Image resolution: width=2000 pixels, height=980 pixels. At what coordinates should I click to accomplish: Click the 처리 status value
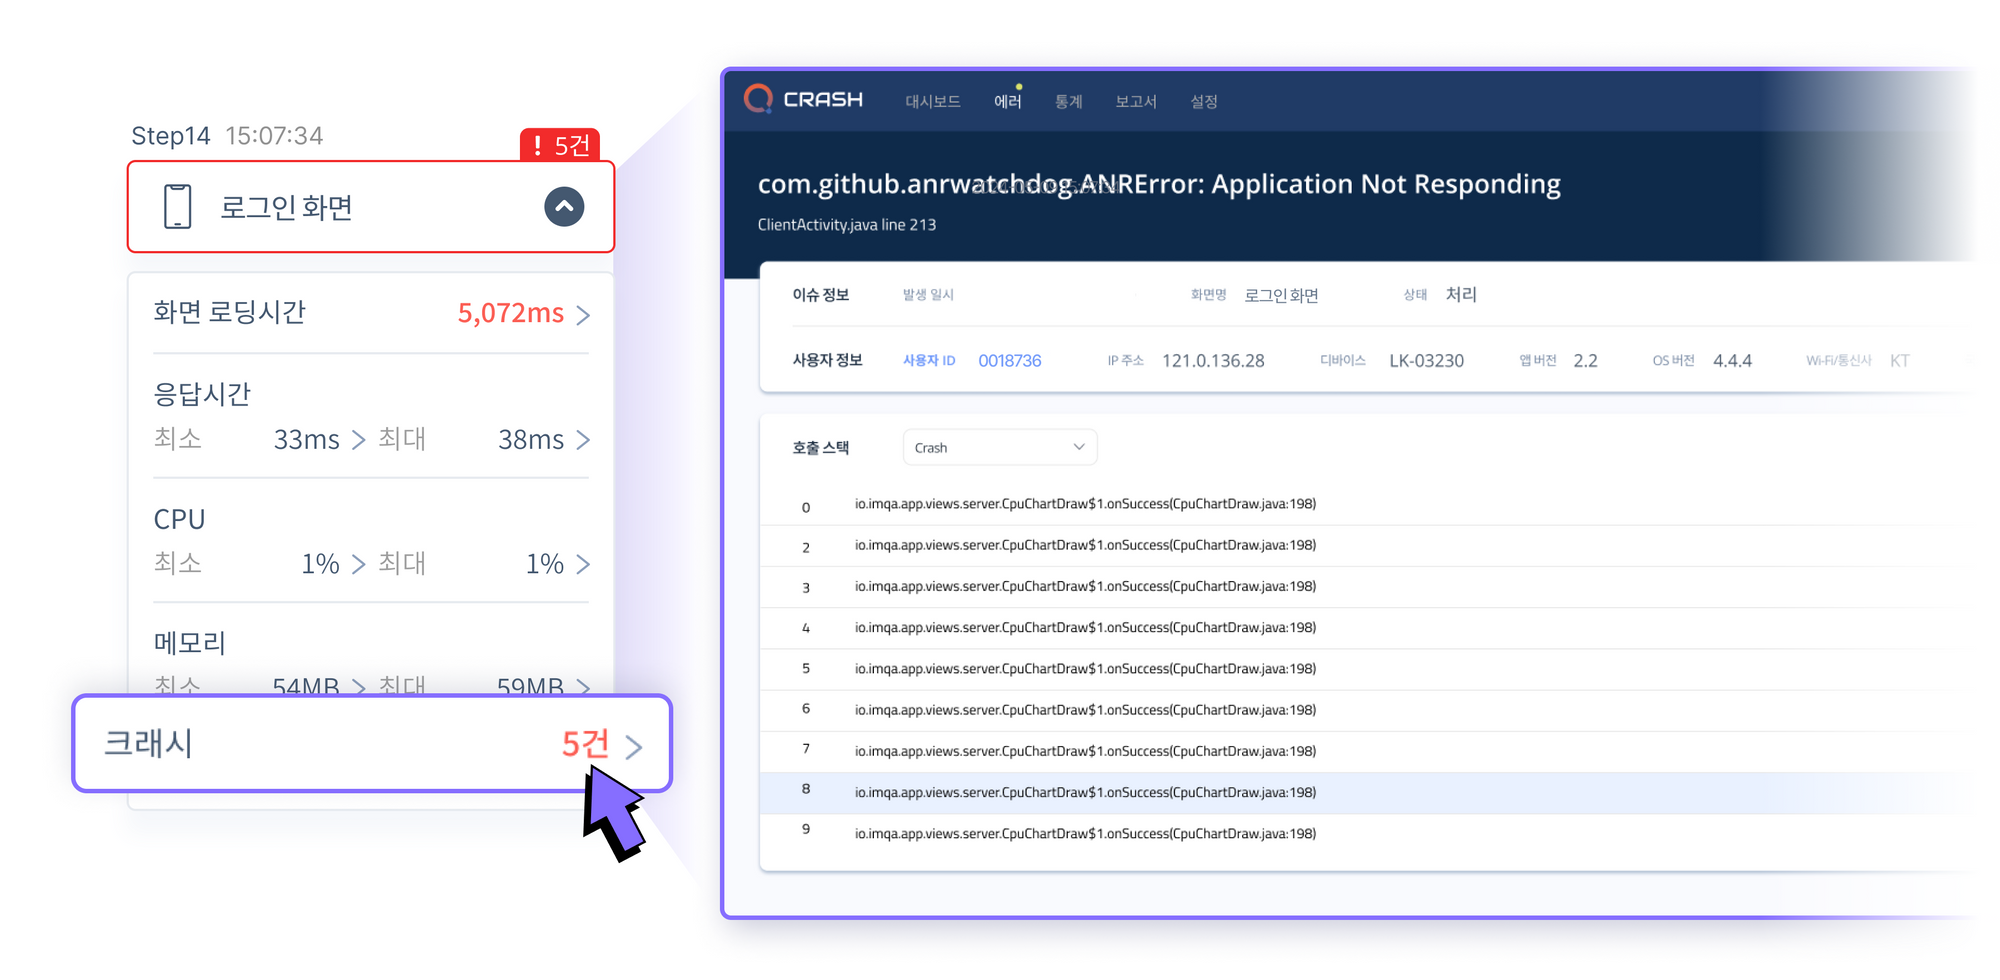coord(1461,294)
